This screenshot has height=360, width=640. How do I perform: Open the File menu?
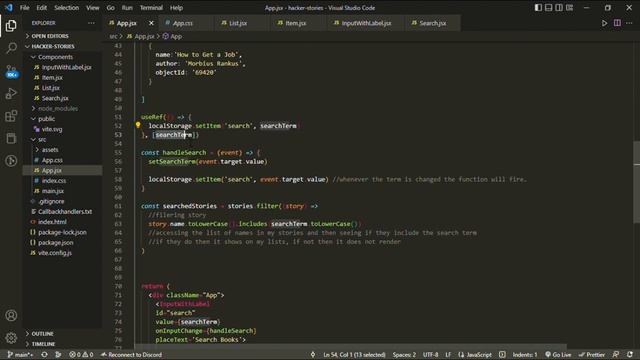tap(24, 8)
